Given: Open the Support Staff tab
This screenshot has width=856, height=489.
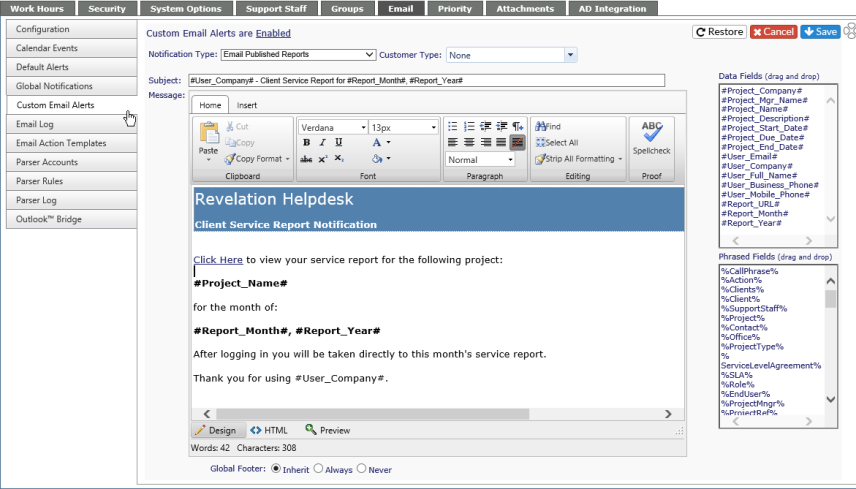Looking at the screenshot, I should (x=276, y=9).
